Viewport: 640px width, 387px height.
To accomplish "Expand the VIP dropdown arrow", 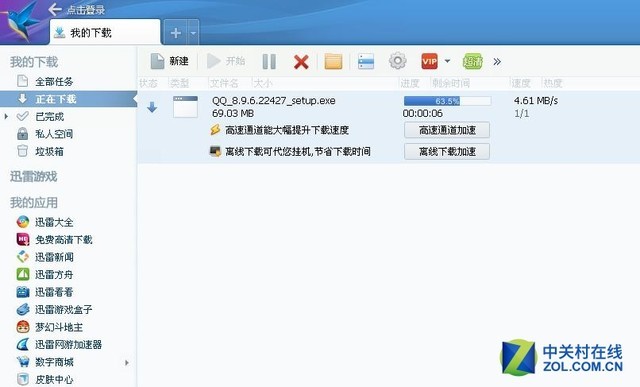I will (x=447, y=61).
